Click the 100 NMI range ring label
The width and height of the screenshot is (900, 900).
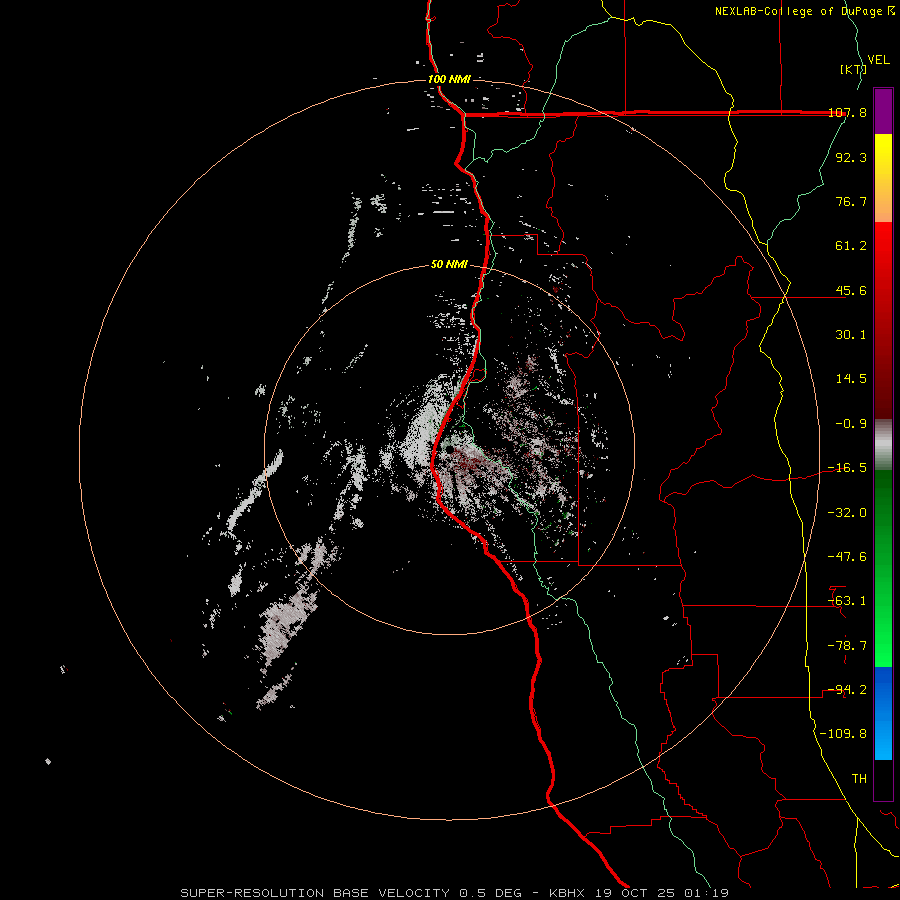449,79
